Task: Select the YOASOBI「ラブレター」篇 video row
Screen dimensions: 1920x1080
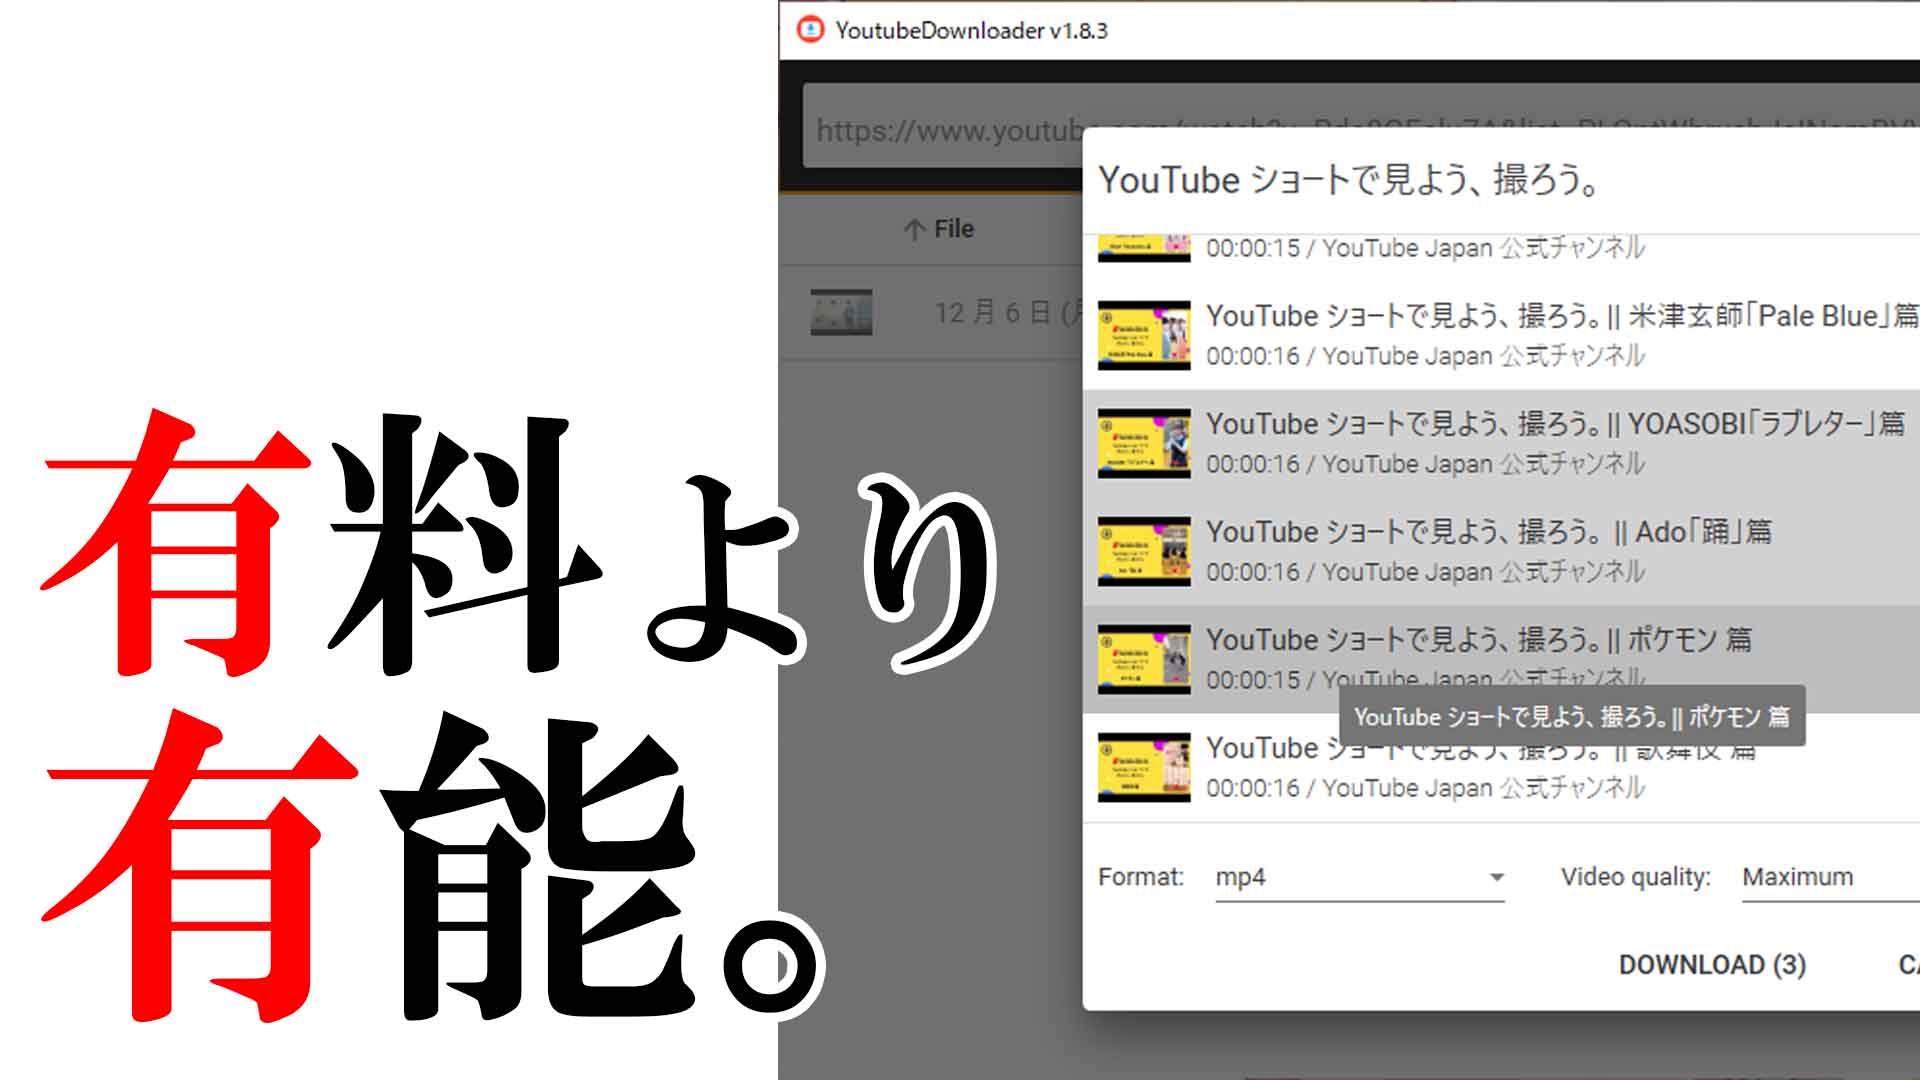Action: pyautogui.click(x=1501, y=443)
